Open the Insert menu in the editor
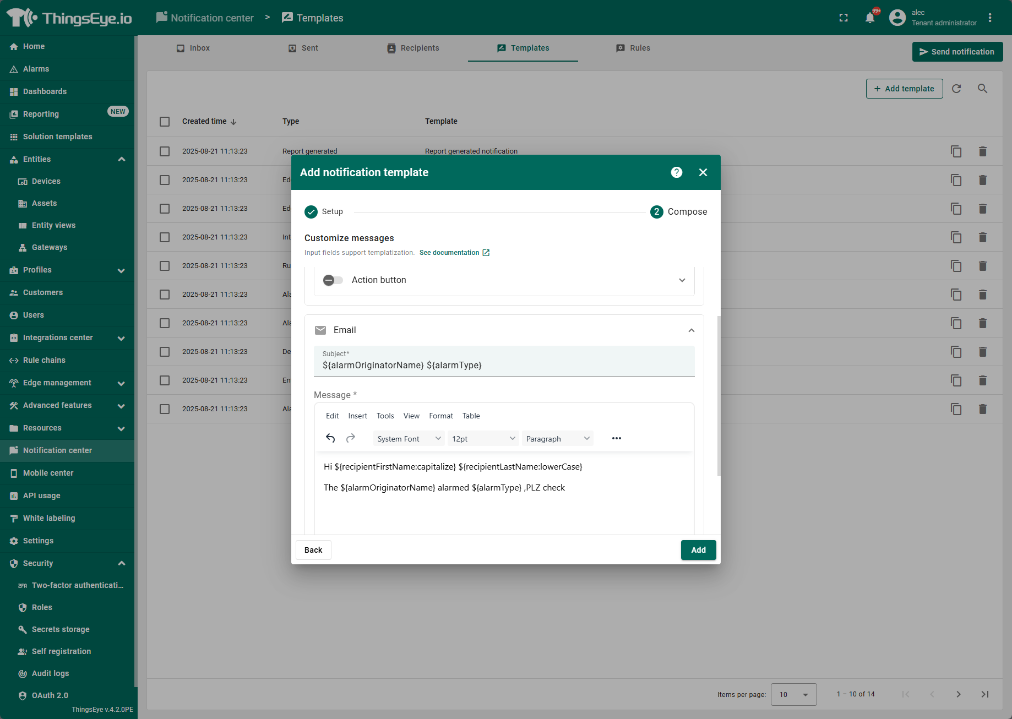1012x719 pixels. (357, 416)
